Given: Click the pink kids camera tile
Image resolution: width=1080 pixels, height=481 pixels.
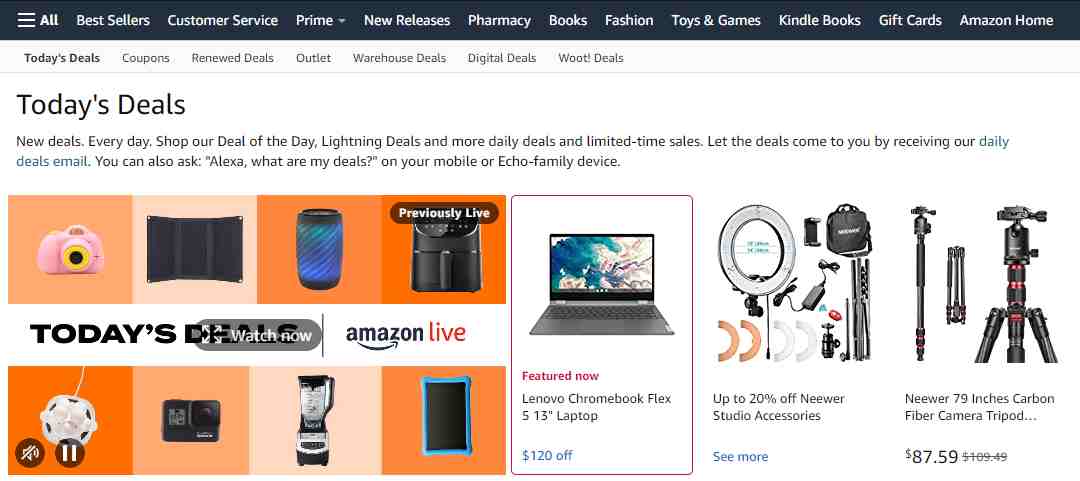Looking at the screenshot, I should click(70, 249).
